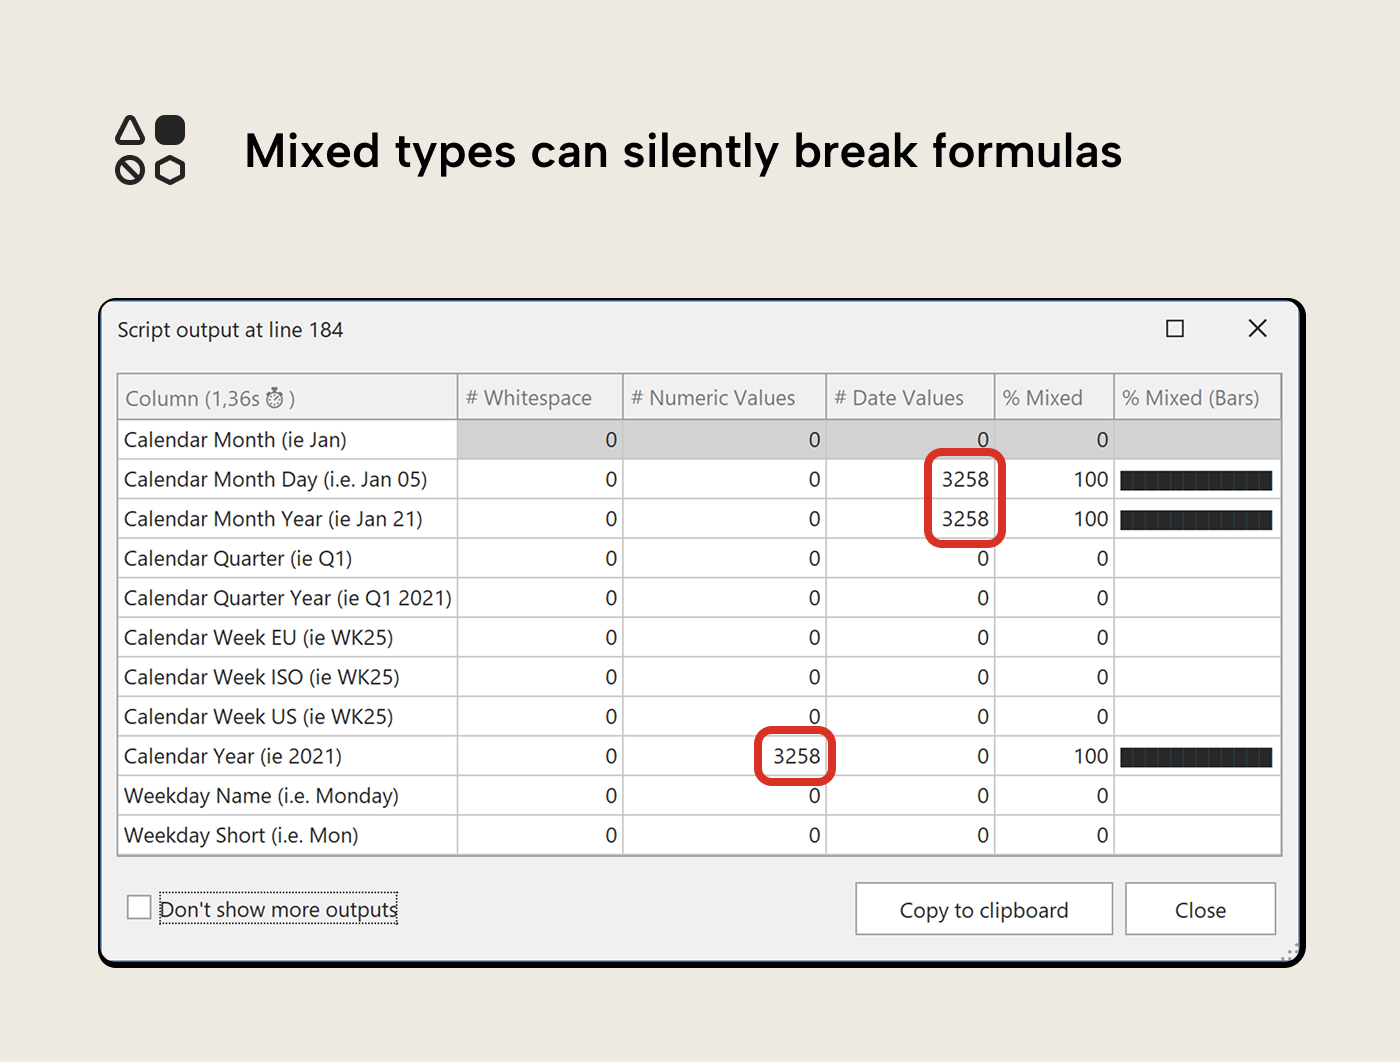Click the % Mixed bar for Calendar Year
1400x1062 pixels.
click(1196, 756)
